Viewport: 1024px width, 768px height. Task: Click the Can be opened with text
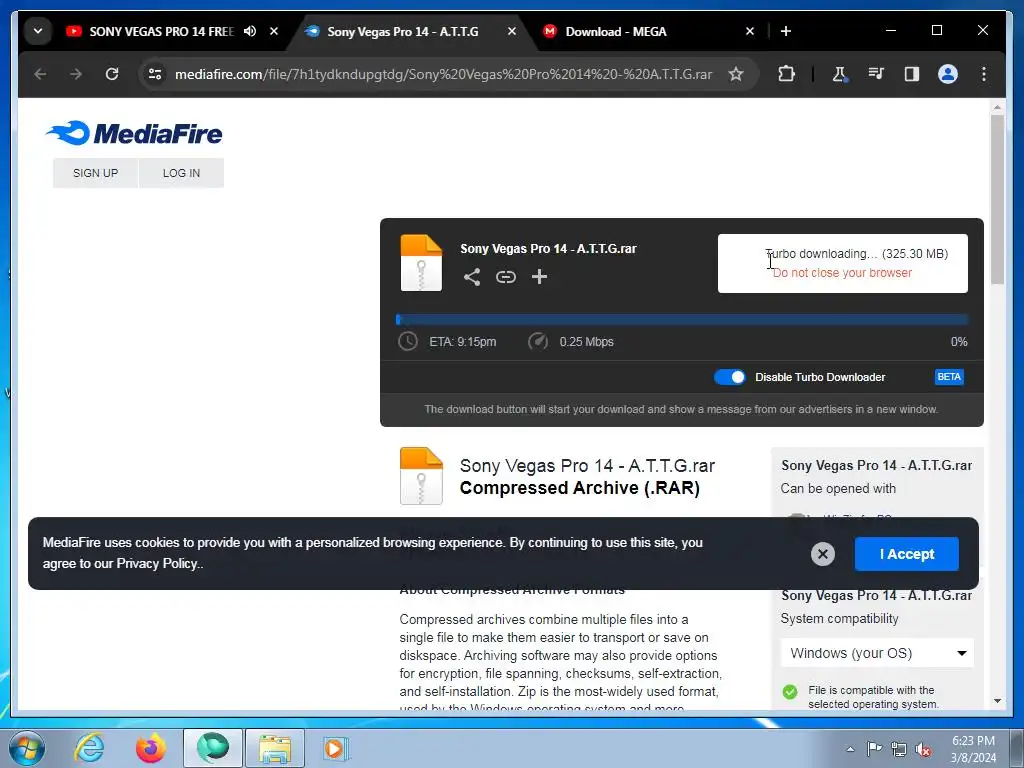[838, 488]
